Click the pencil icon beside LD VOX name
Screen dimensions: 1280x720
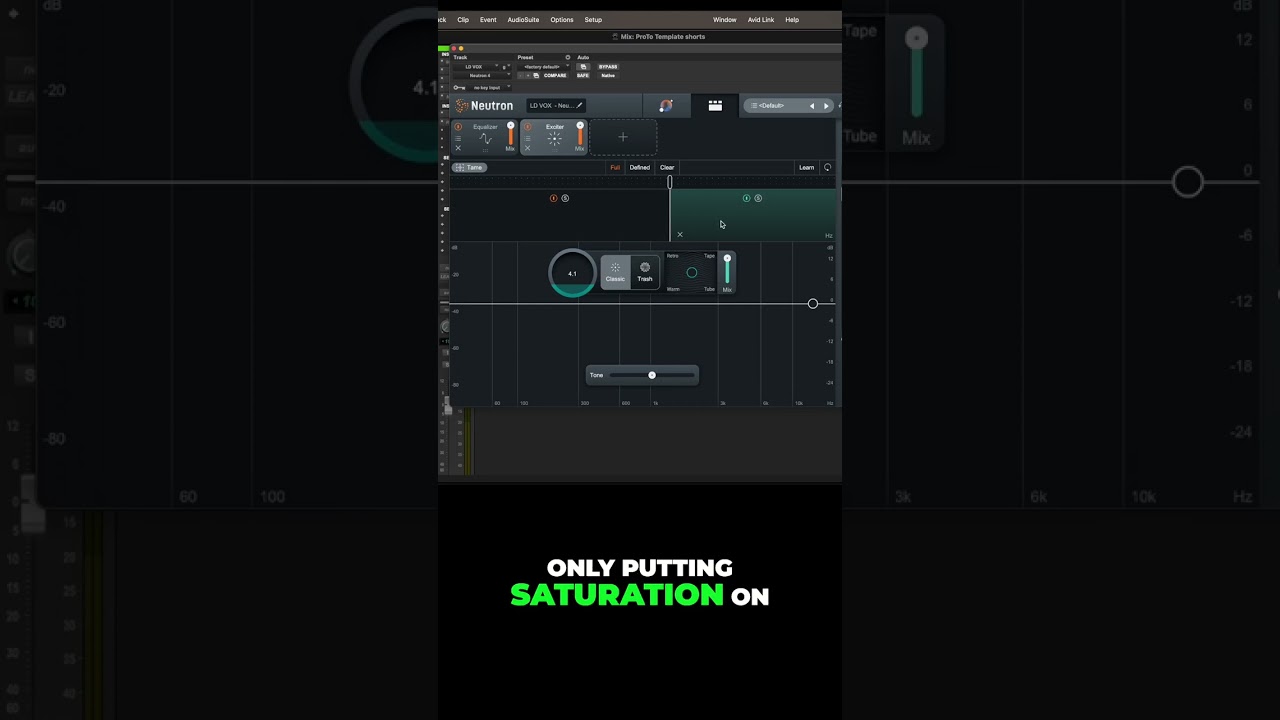coord(579,105)
